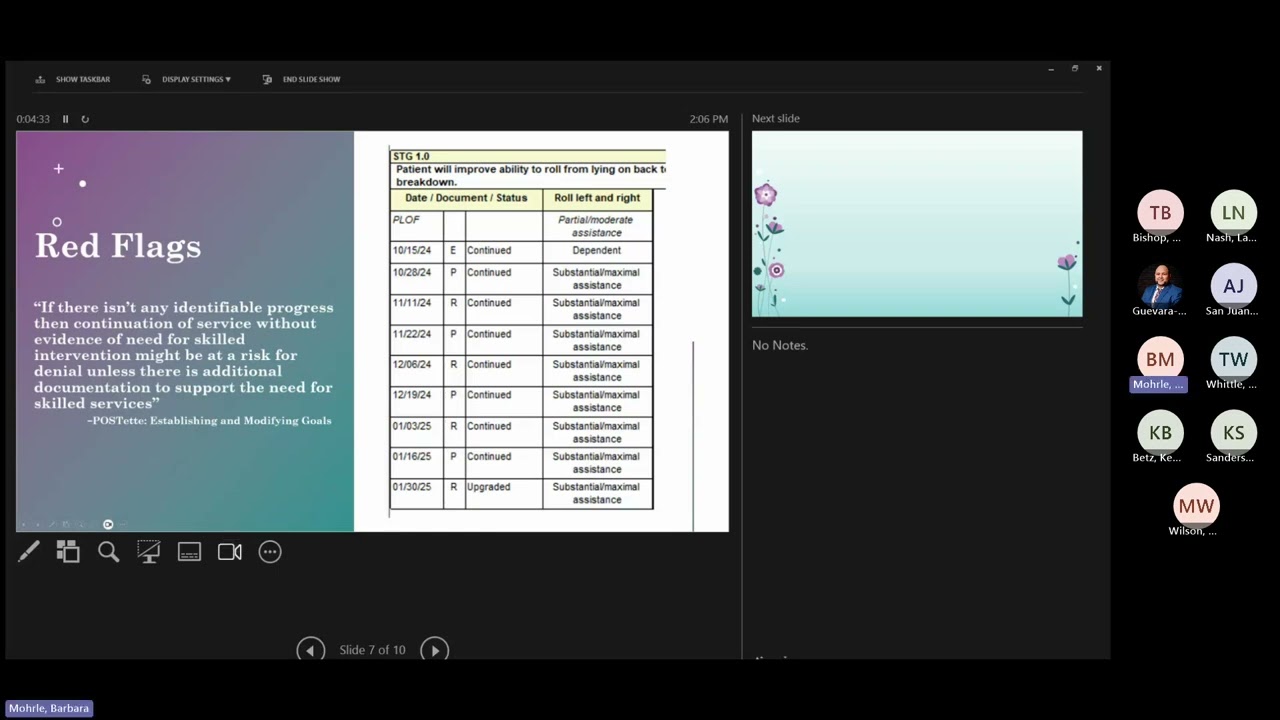Select participant avatar TW Whittle

pos(1233,359)
